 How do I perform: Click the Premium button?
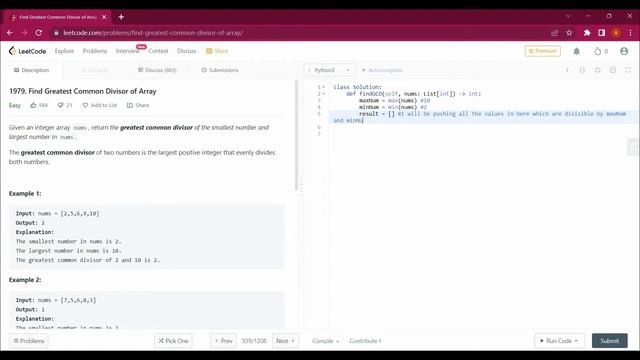(542, 51)
